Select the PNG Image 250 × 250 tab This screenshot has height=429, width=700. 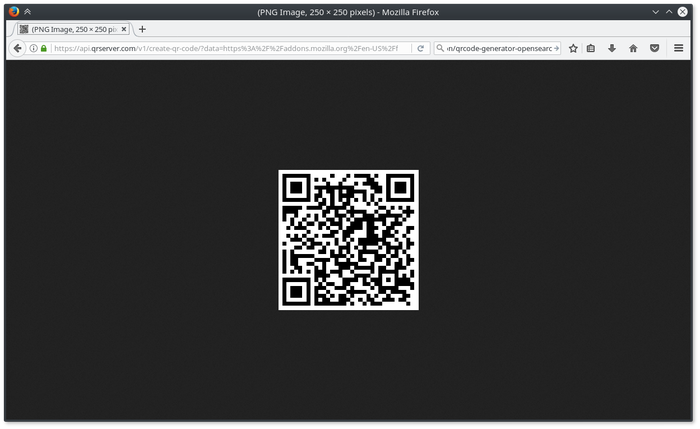point(74,29)
